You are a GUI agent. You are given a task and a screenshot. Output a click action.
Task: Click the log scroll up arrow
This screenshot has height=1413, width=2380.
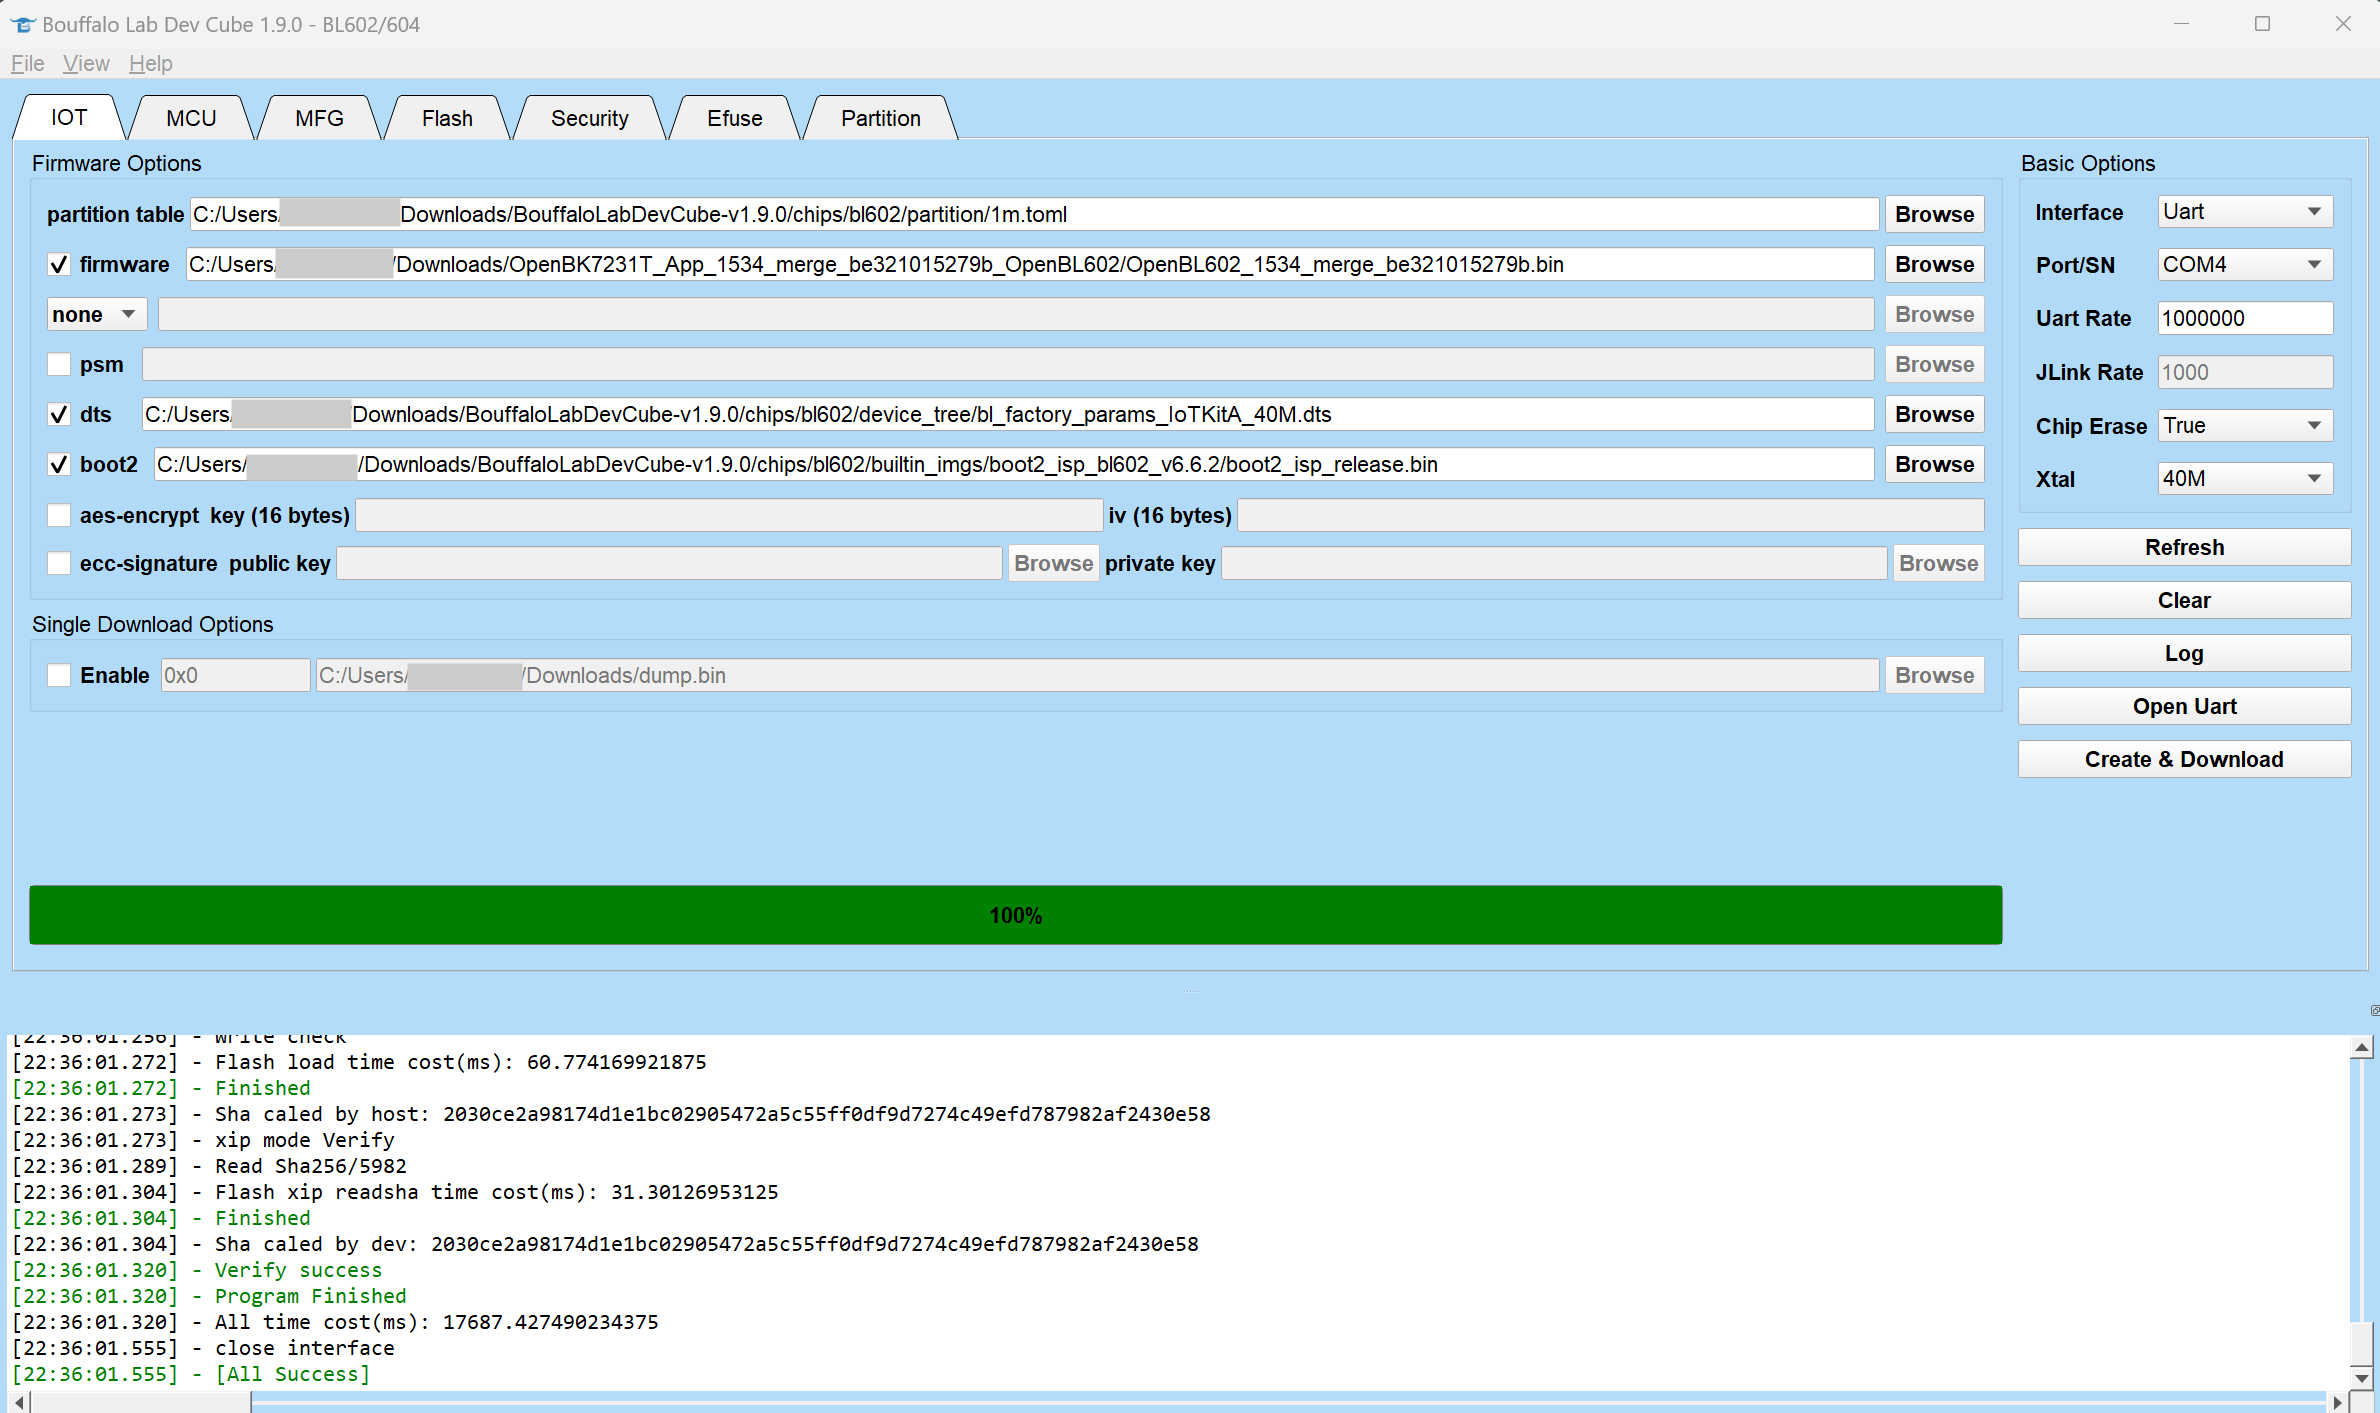[2361, 1047]
